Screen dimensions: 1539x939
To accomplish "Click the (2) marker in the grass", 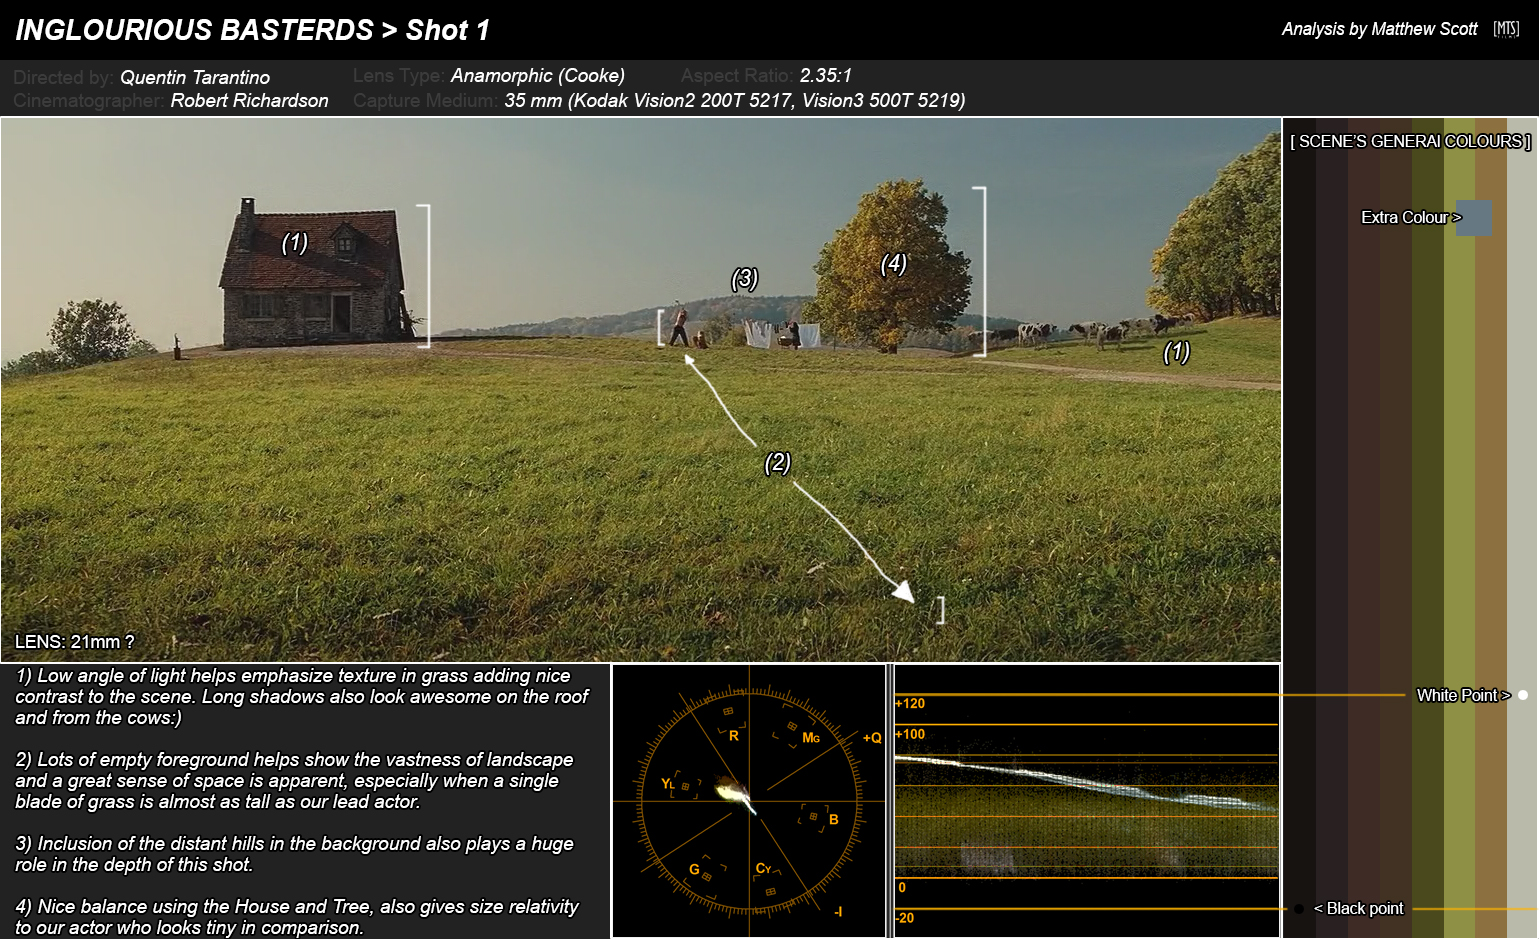I will 777,462.
